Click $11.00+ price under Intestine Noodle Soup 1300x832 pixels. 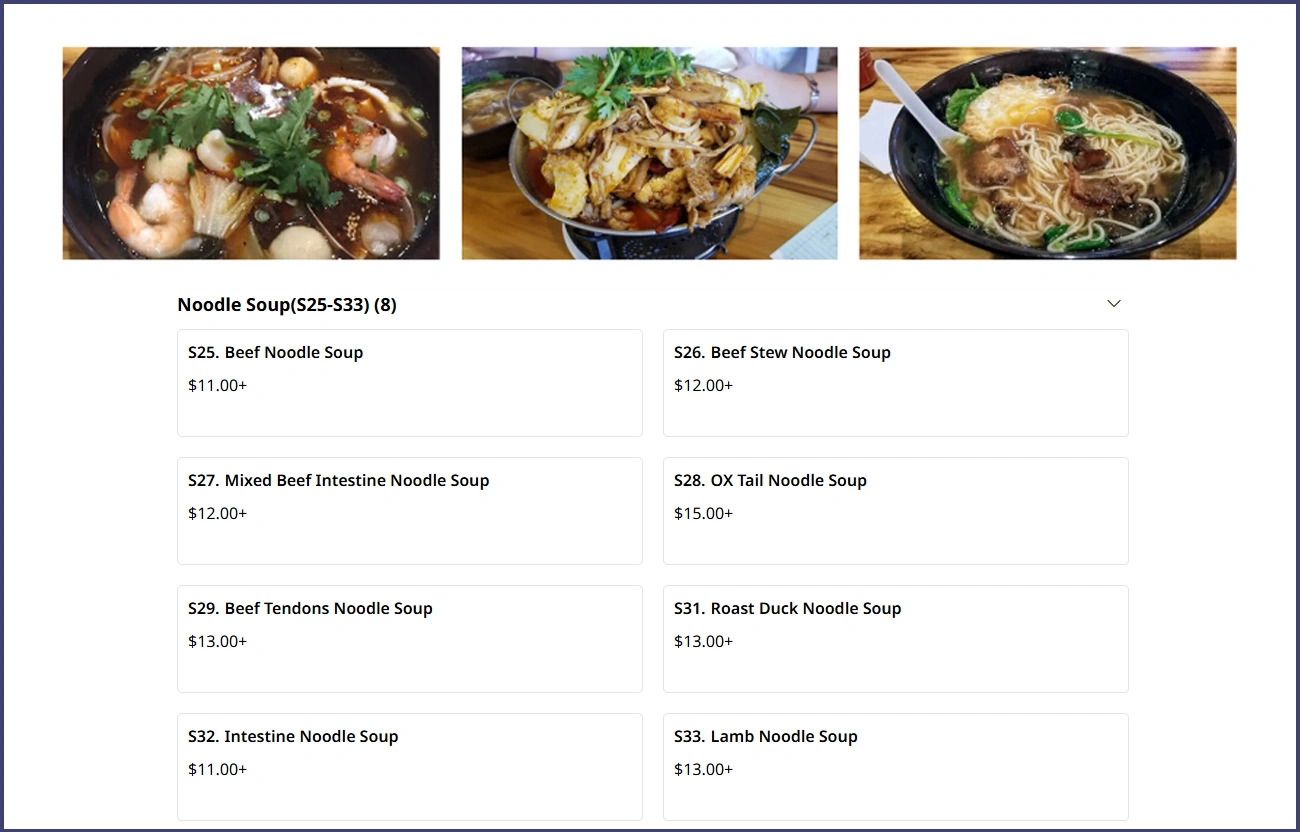(217, 769)
